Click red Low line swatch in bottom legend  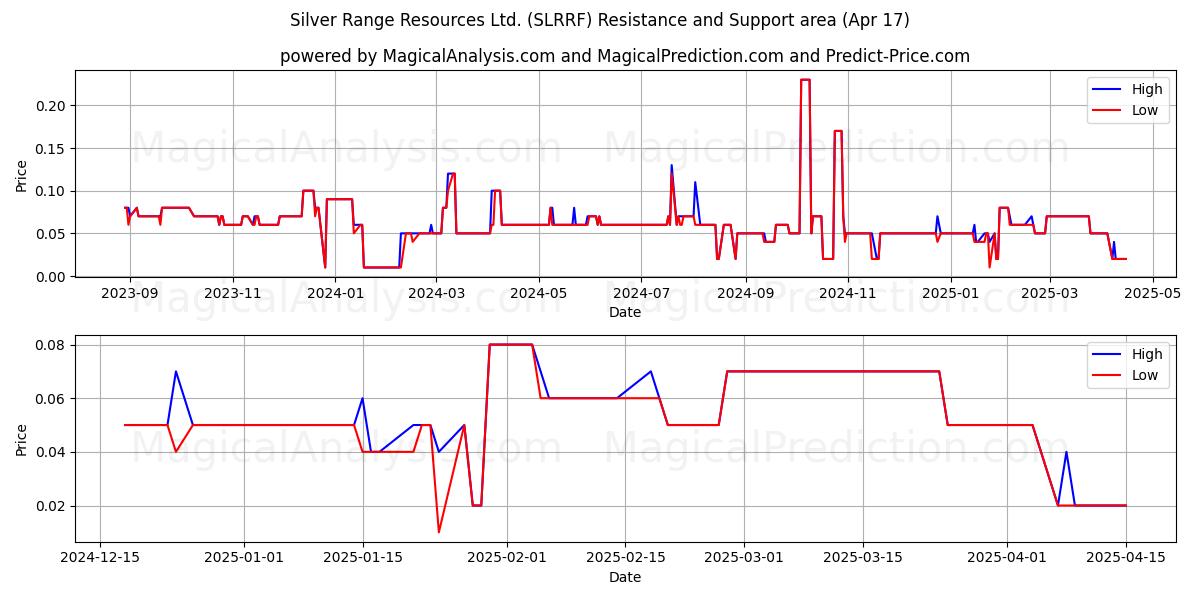coord(1108,376)
